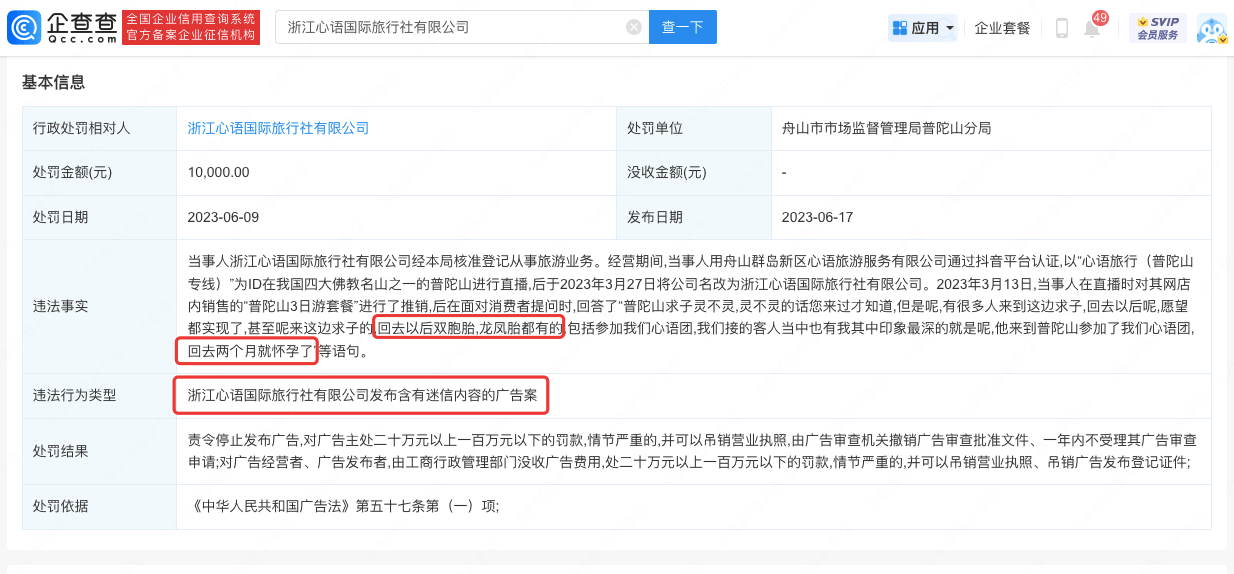
Task: Click the 2023-06-09 penalty date value
Action: [x=223, y=217]
